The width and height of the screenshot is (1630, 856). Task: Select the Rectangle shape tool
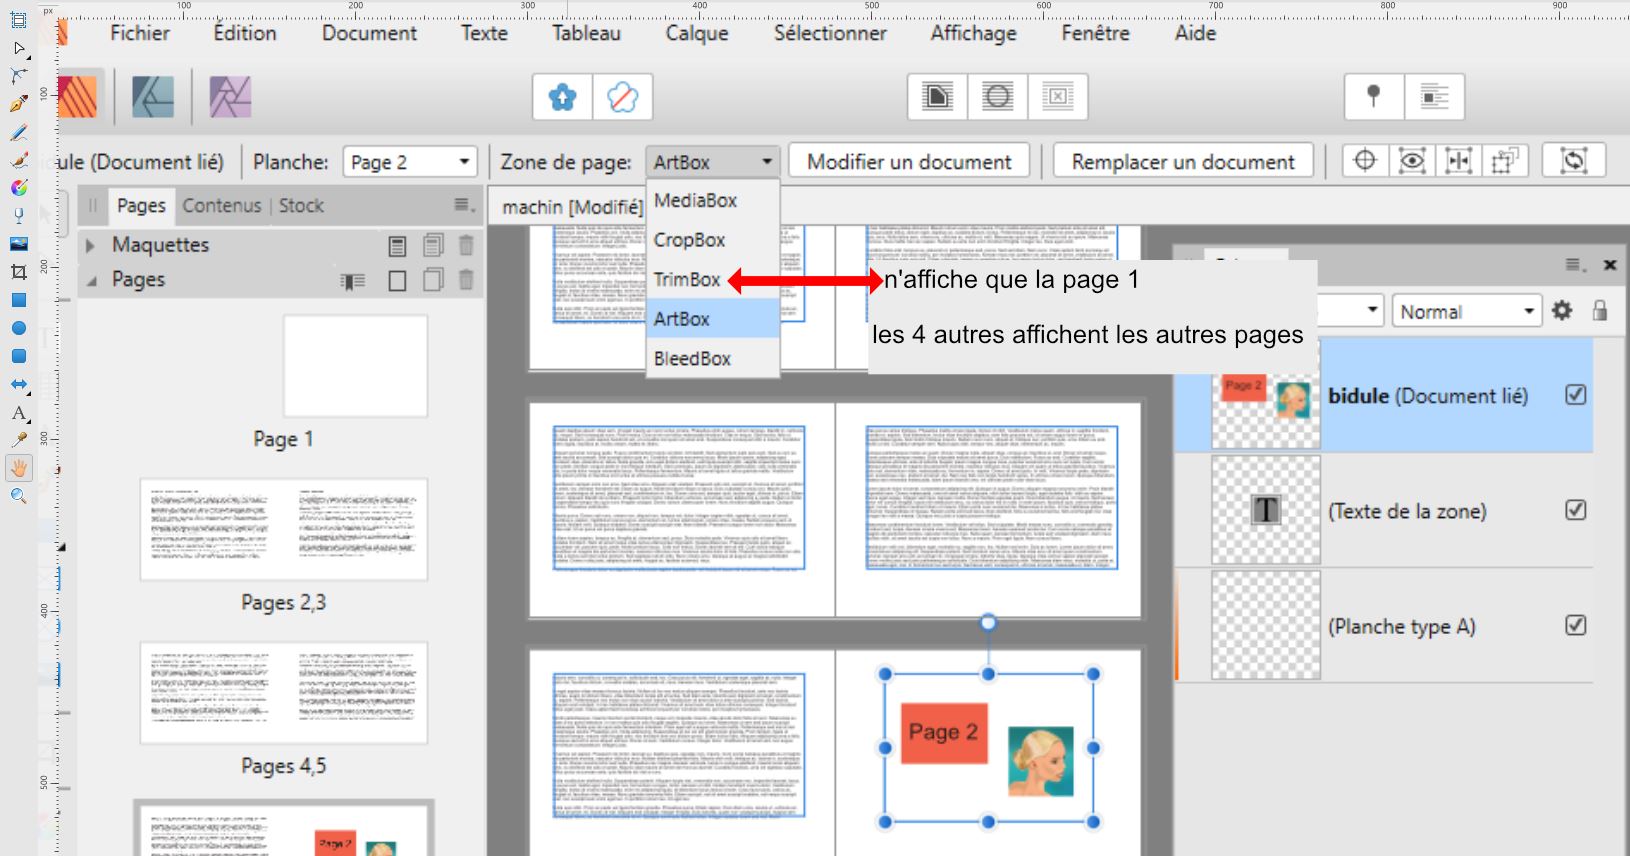pos(18,300)
